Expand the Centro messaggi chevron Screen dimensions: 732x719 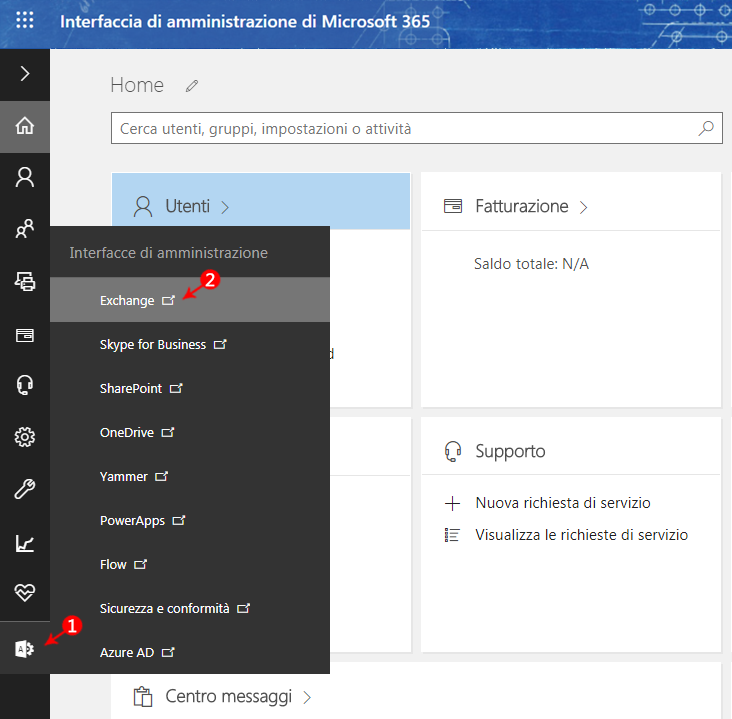[307, 698]
